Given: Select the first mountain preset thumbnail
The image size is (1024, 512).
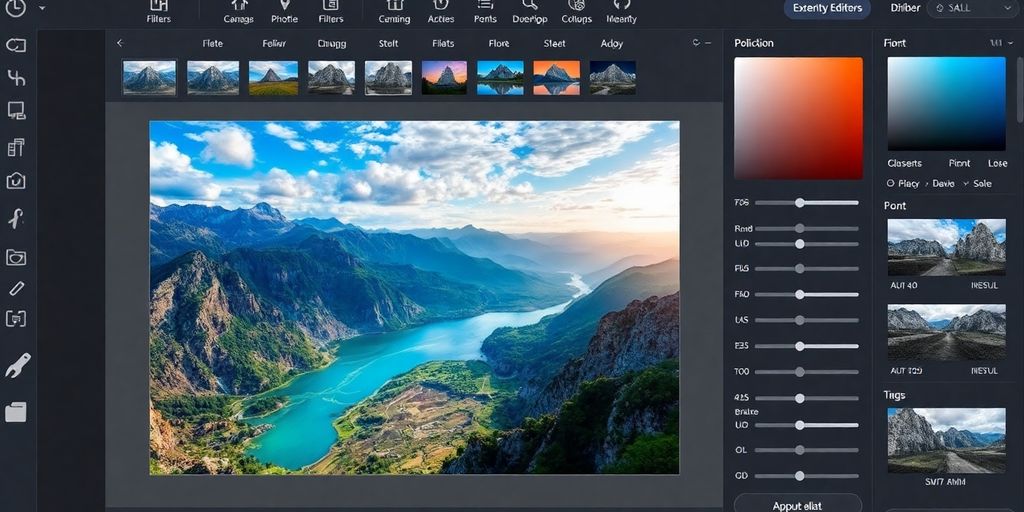Looking at the screenshot, I should (149, 78).
